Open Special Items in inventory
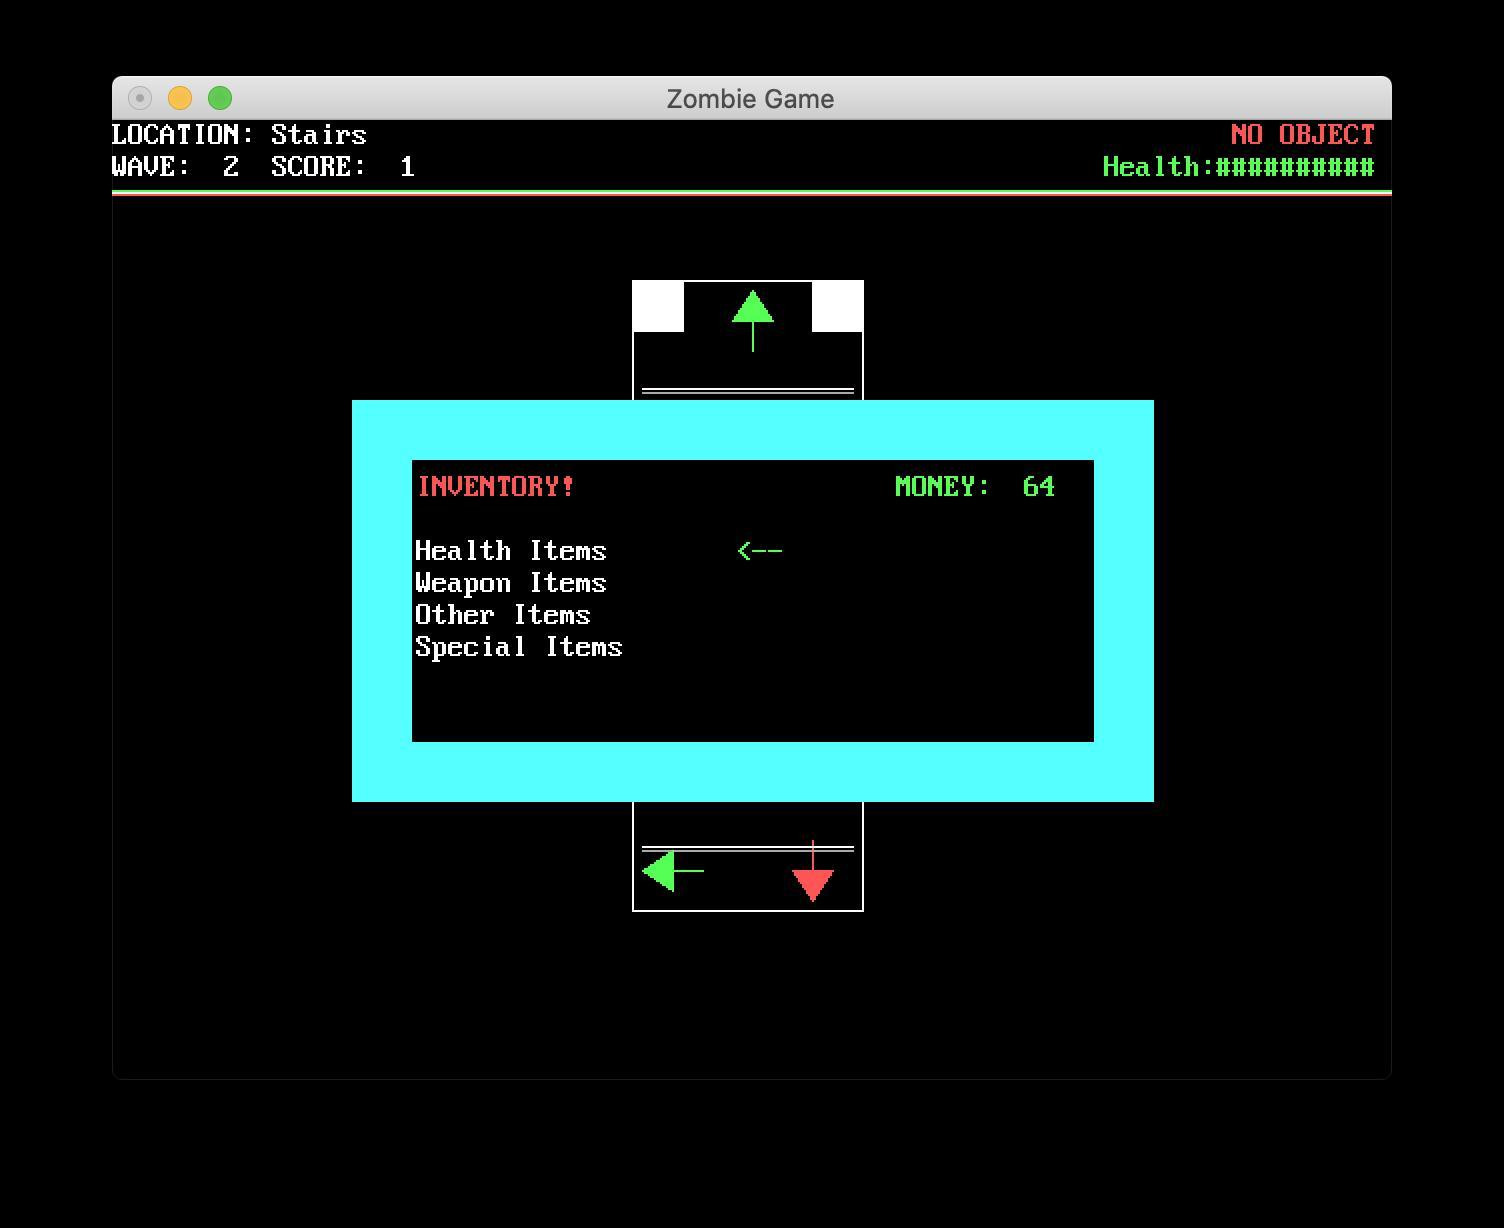 (x=519, y=647)
